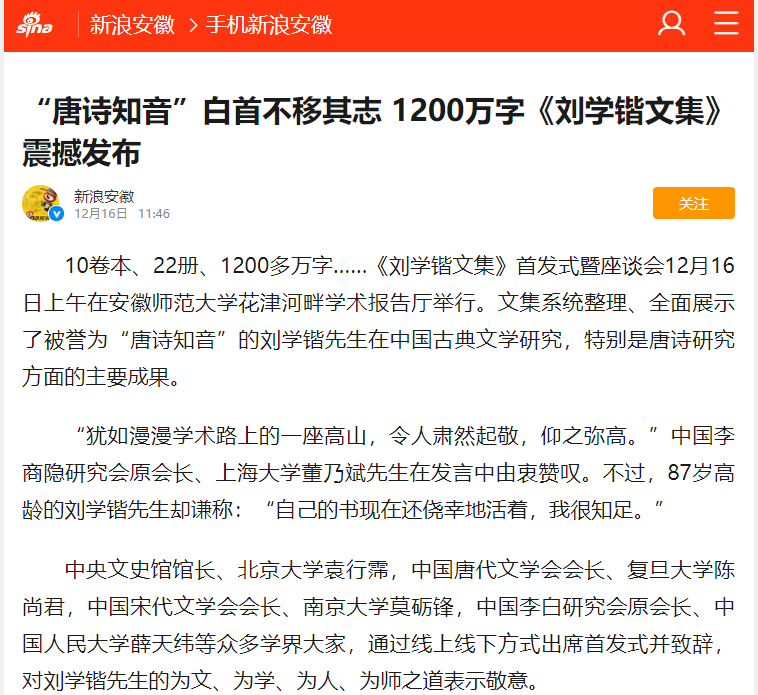Click the text 日上午在安徽师范大学花津河畔学术报告厅举行
Viewport: 758px width, 695px height.
click(x=249, y=303)
